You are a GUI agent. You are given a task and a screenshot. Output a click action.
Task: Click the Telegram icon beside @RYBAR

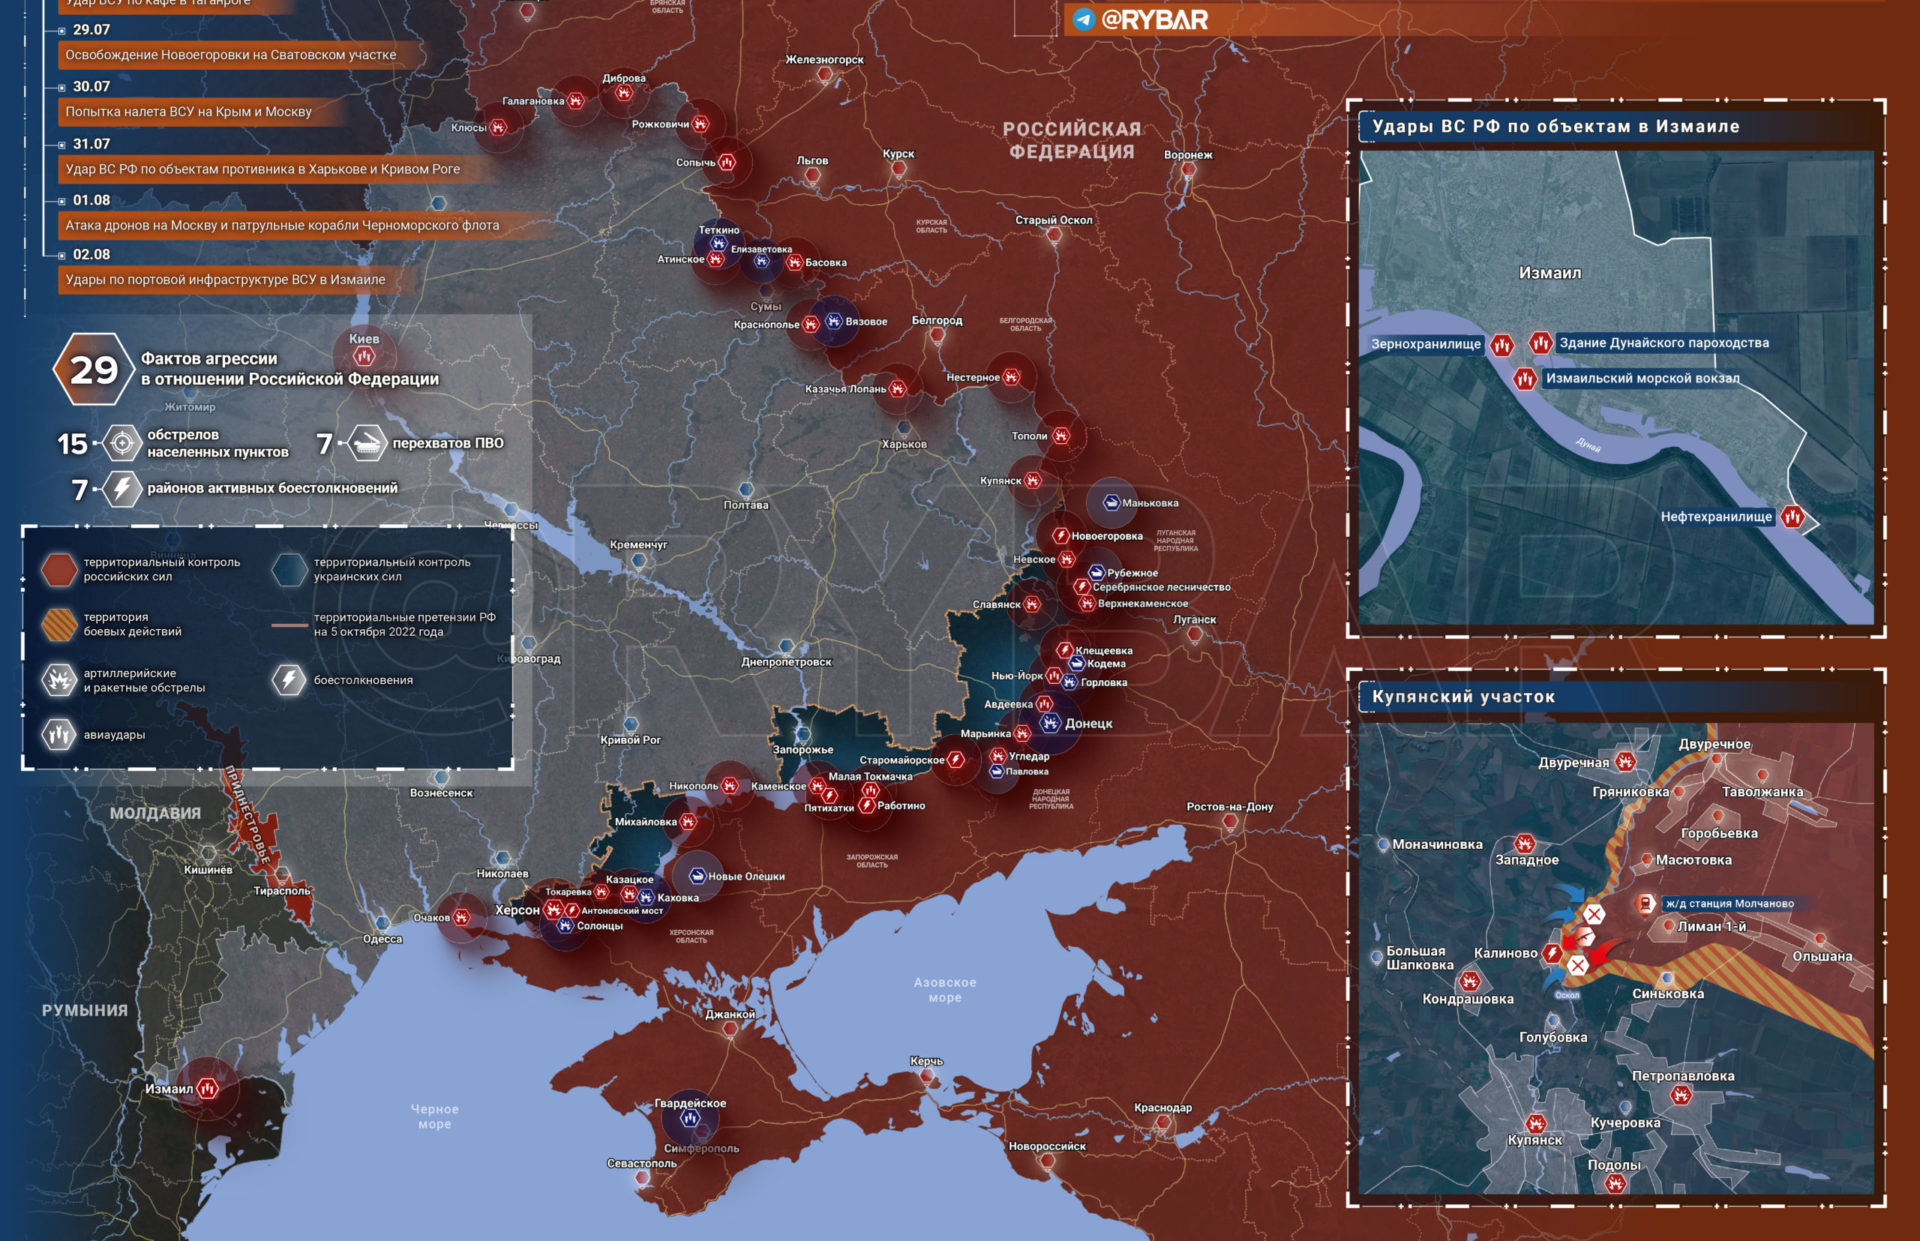[1083, 20]
